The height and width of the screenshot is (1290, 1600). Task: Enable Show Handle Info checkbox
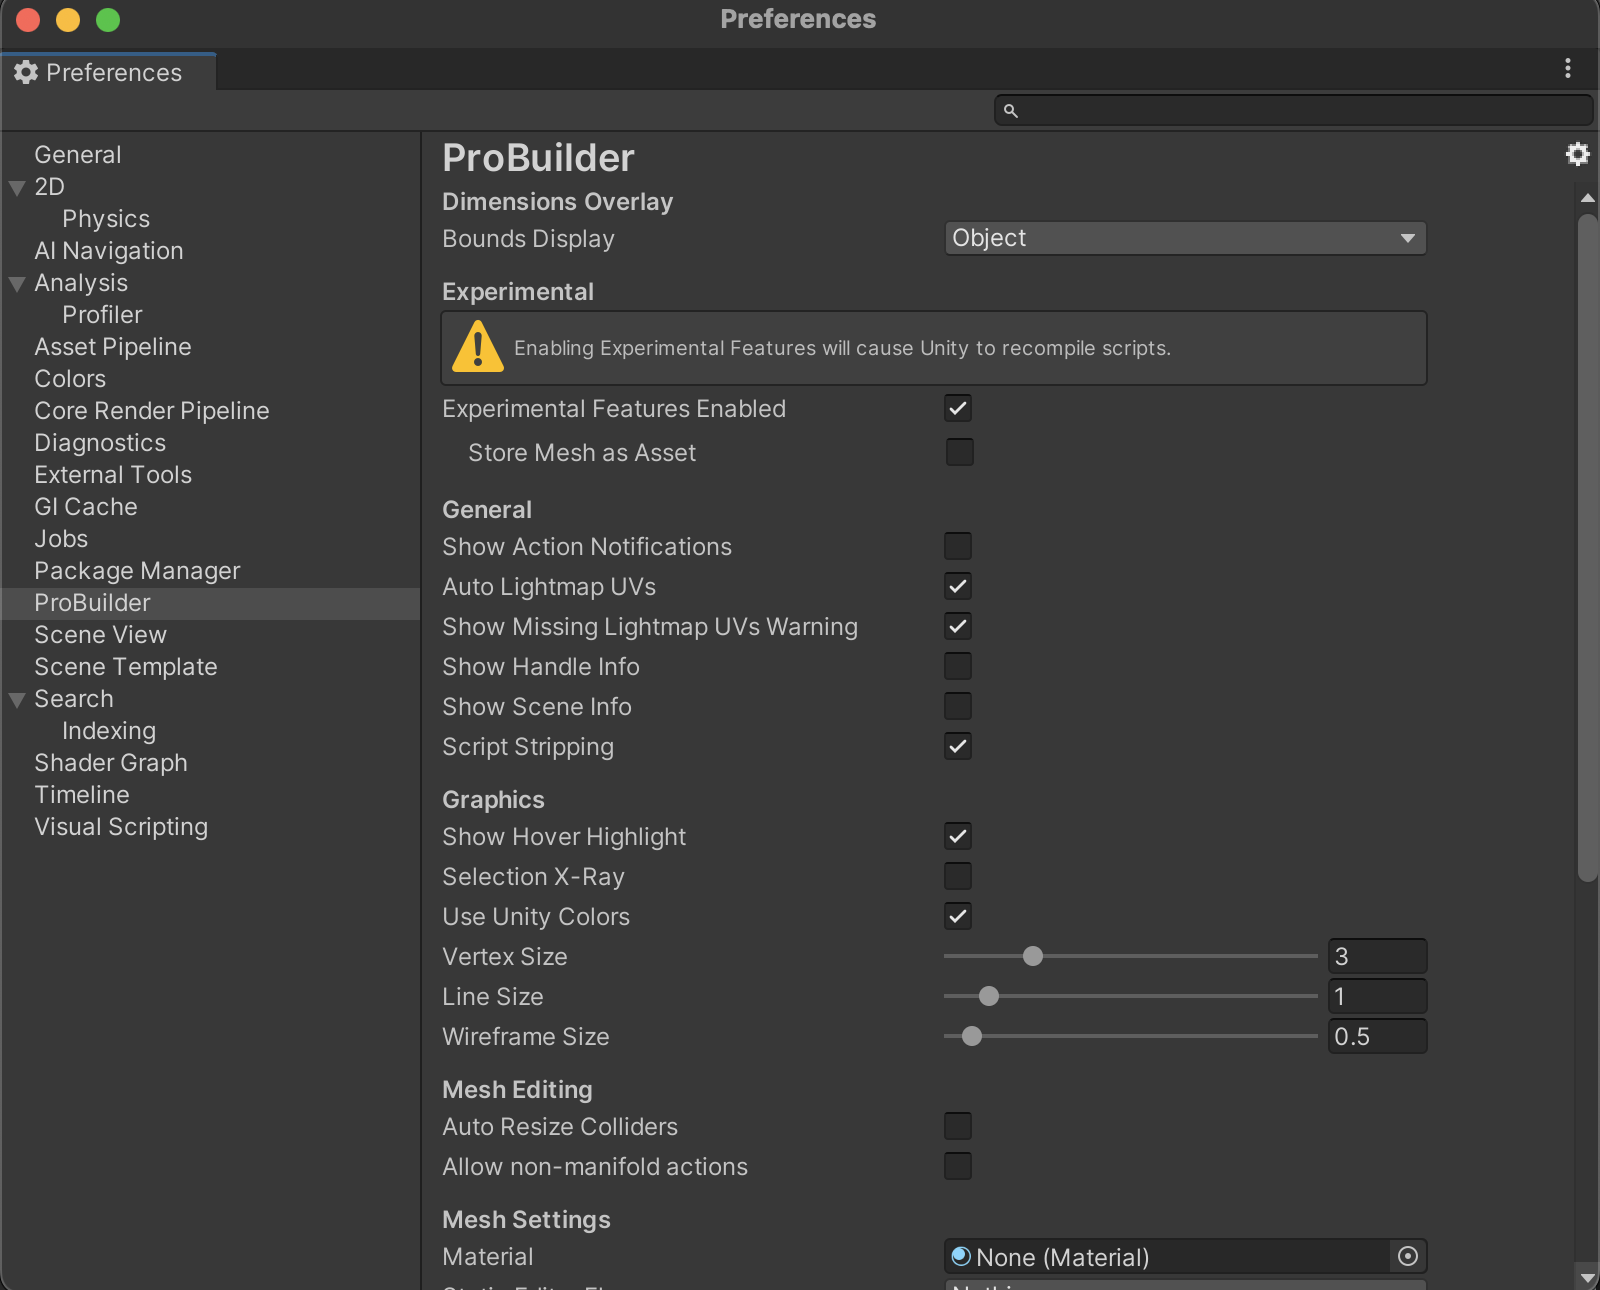(x=958, y=666)
